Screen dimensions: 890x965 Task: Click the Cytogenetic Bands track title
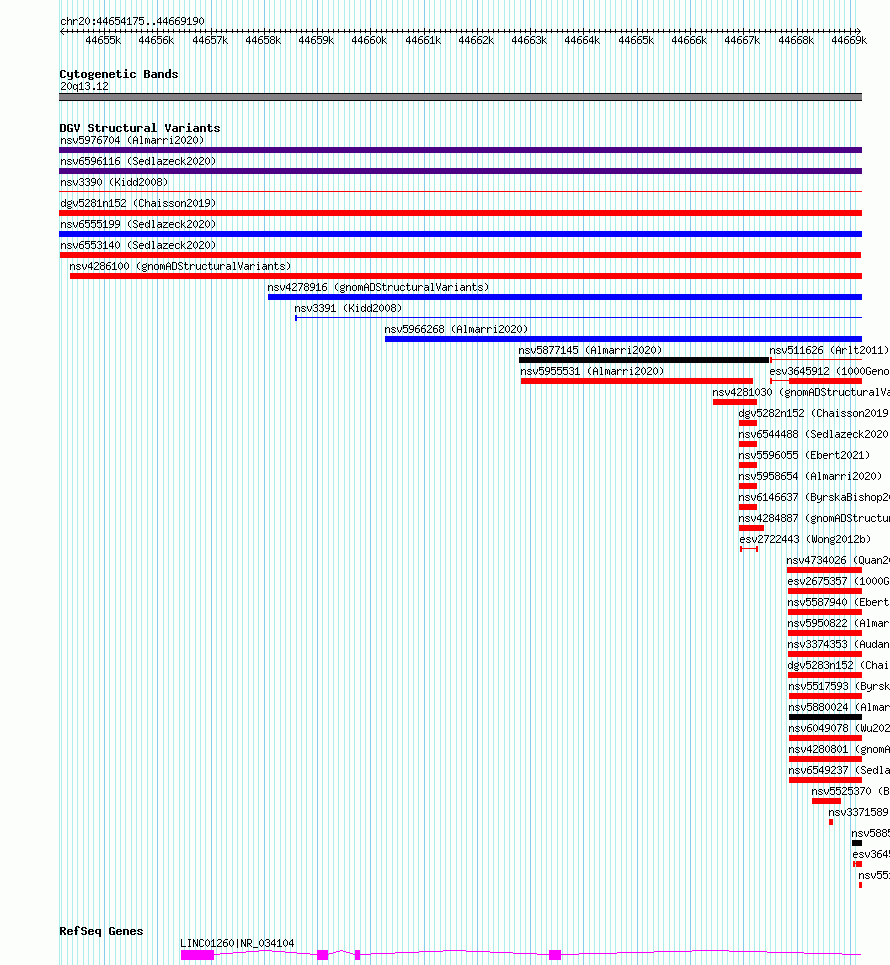point(119,74)
